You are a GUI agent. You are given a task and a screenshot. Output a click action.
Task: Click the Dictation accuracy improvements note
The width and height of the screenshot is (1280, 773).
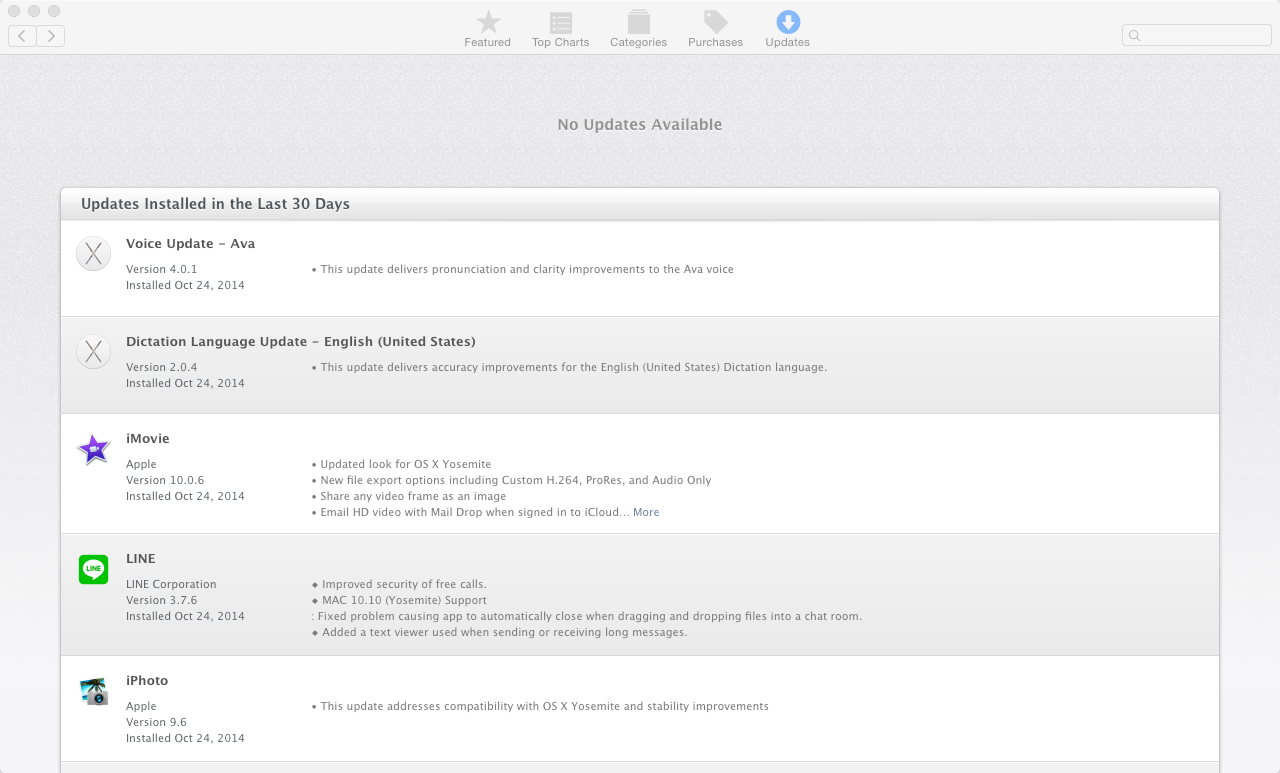(x=570, y=367)
